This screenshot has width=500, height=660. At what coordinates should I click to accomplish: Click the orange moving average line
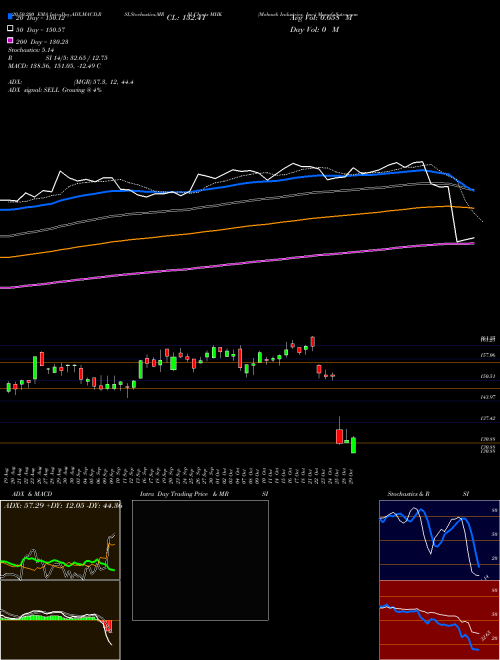(x=236, y=229)
